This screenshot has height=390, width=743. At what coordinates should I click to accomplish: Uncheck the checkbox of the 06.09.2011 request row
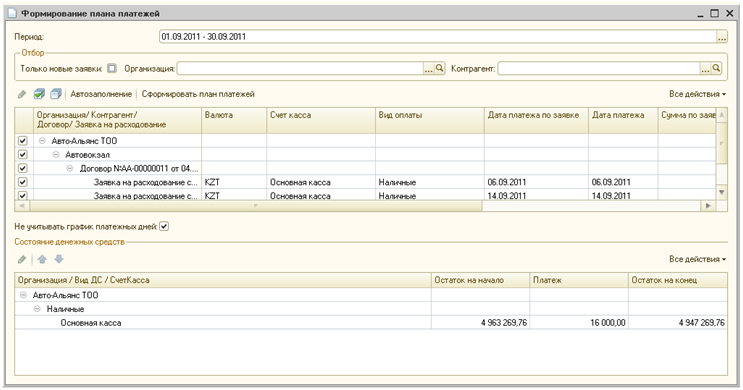click(x=23, y=182)
